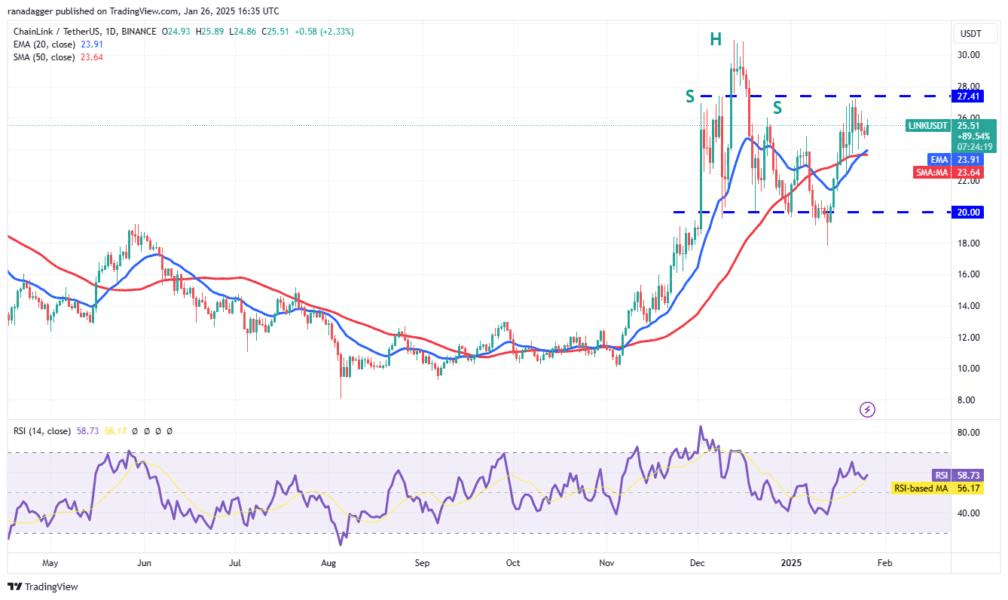Screen dimensions: 1008x600
Task: Click the 30.00 price axis label
Action: [x=969, y=55]
